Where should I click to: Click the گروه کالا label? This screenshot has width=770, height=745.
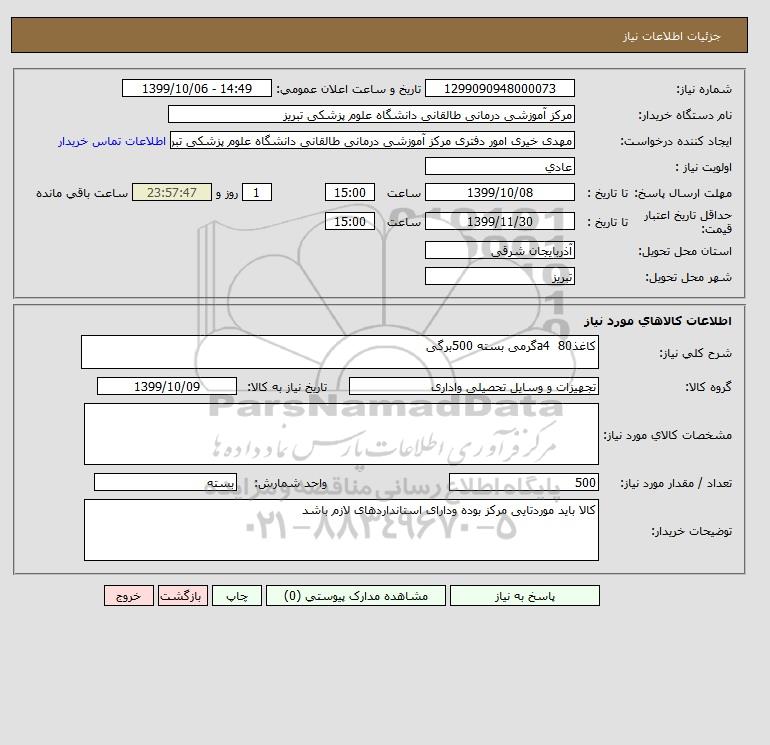pos(709,387)
